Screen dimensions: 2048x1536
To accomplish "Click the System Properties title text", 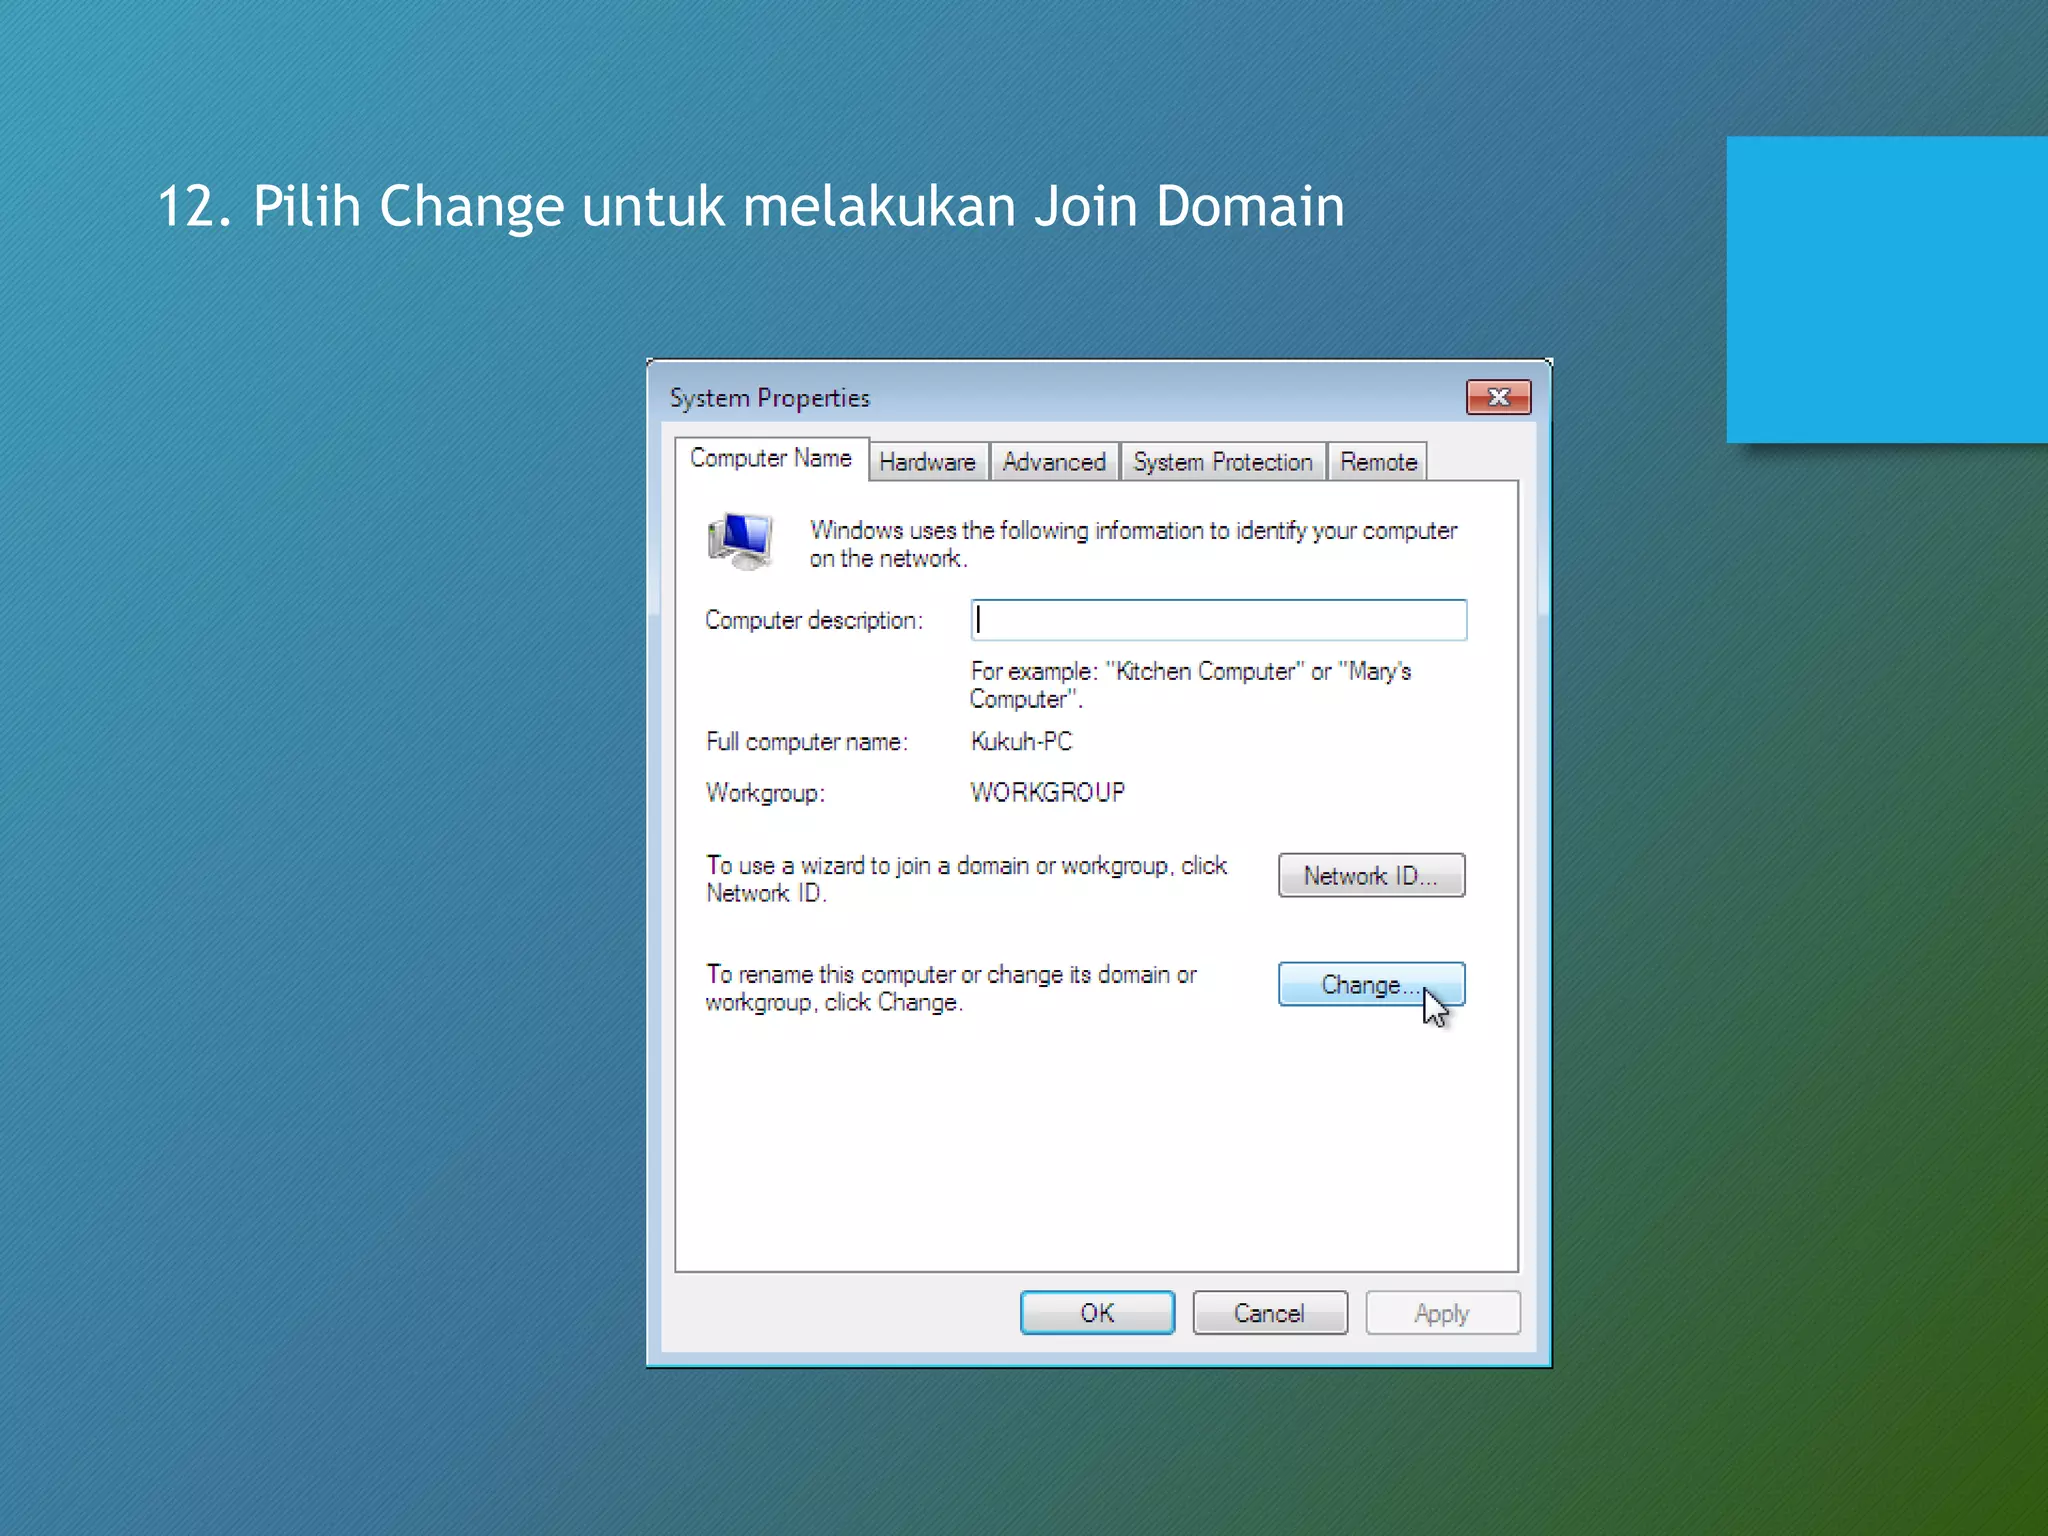I will pyautogui.click(x=769, y=398).
